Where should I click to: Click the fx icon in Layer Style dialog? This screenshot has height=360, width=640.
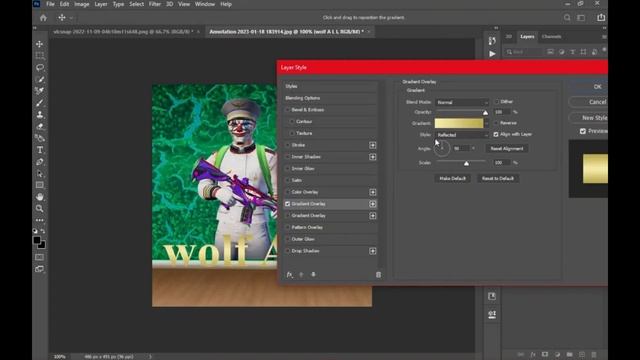[x=289, y=275]
